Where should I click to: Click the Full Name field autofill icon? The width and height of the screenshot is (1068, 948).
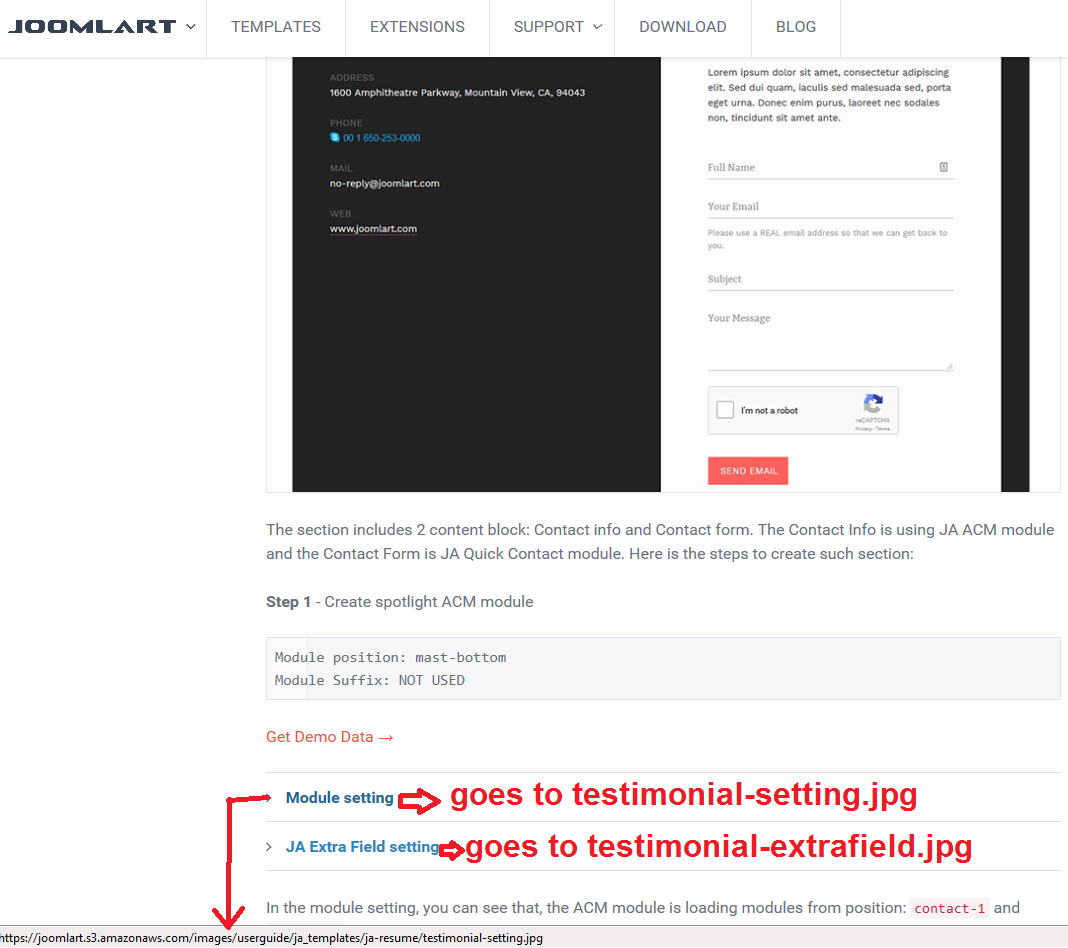point(943,167)
